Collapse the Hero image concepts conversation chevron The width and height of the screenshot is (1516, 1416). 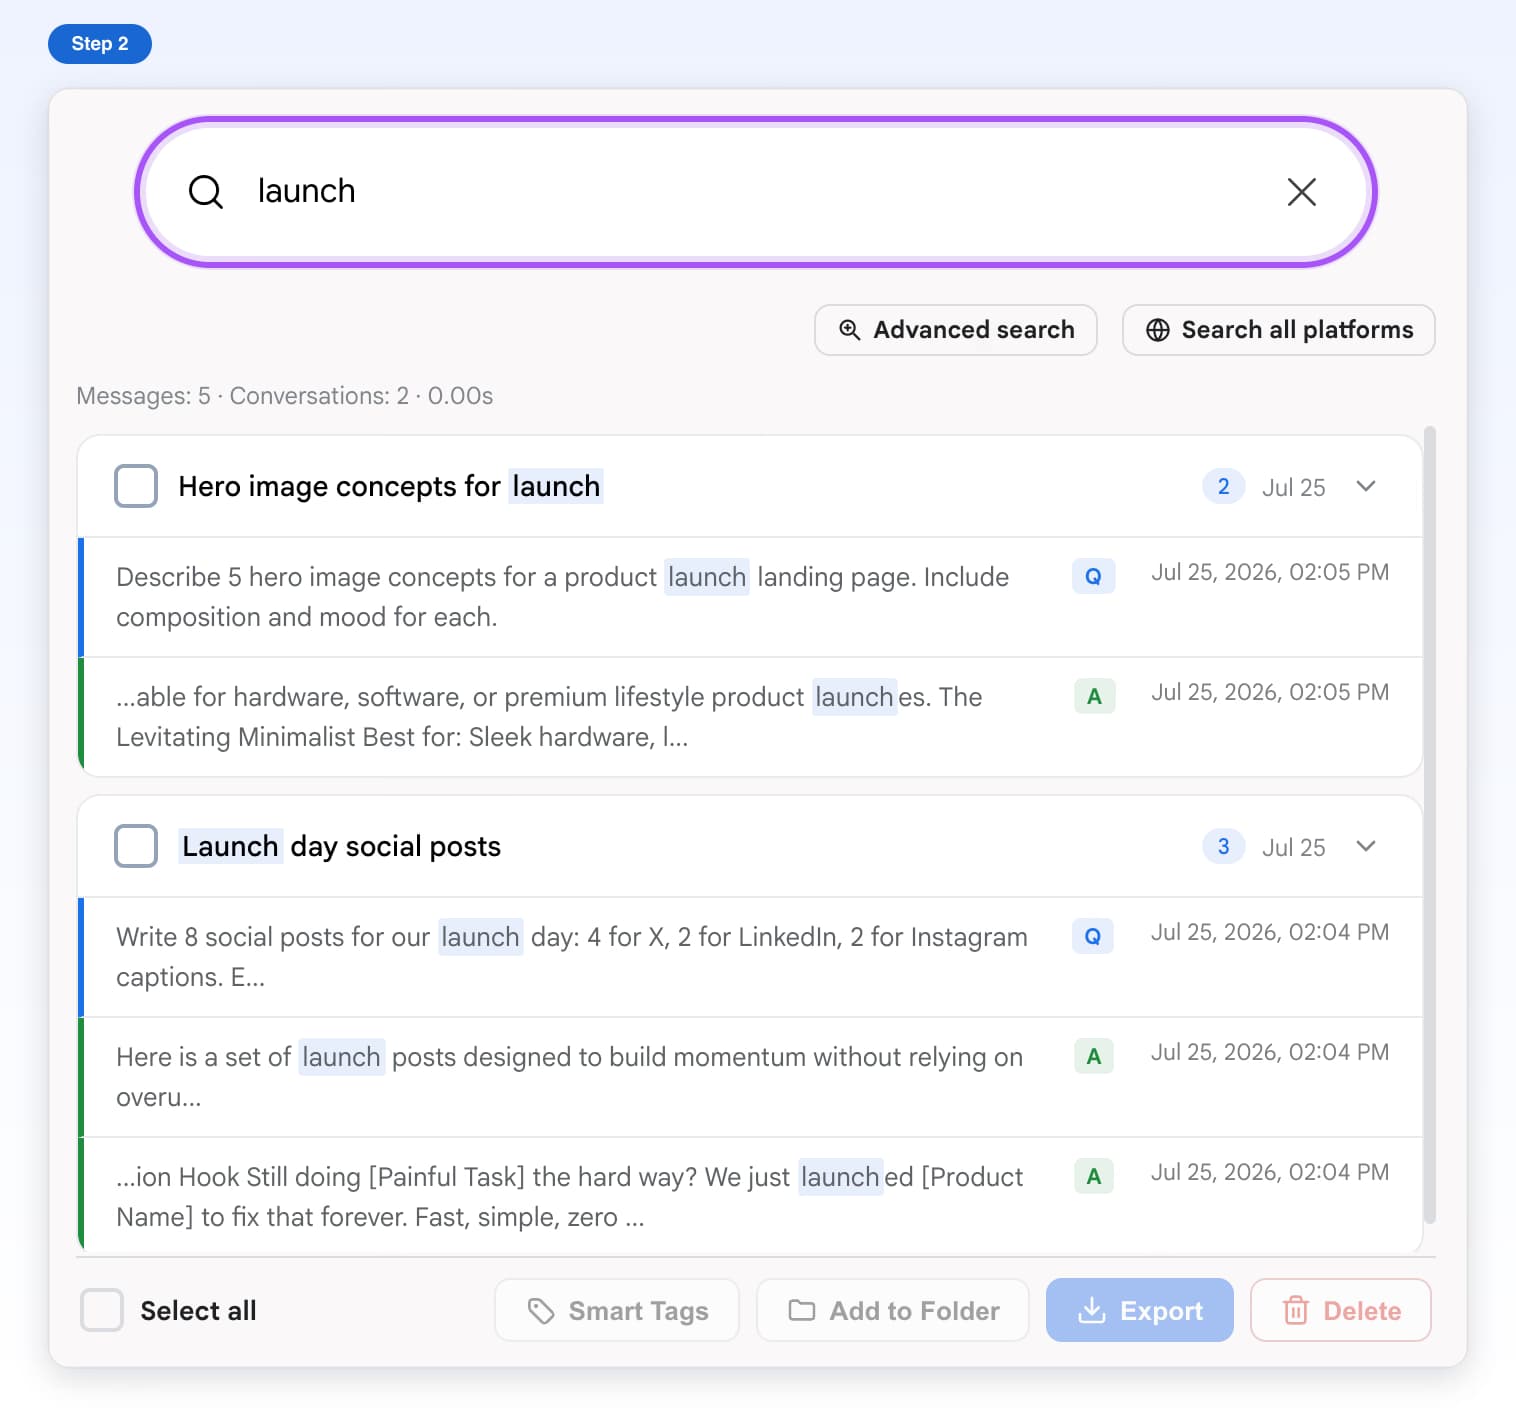(1366, 486)
